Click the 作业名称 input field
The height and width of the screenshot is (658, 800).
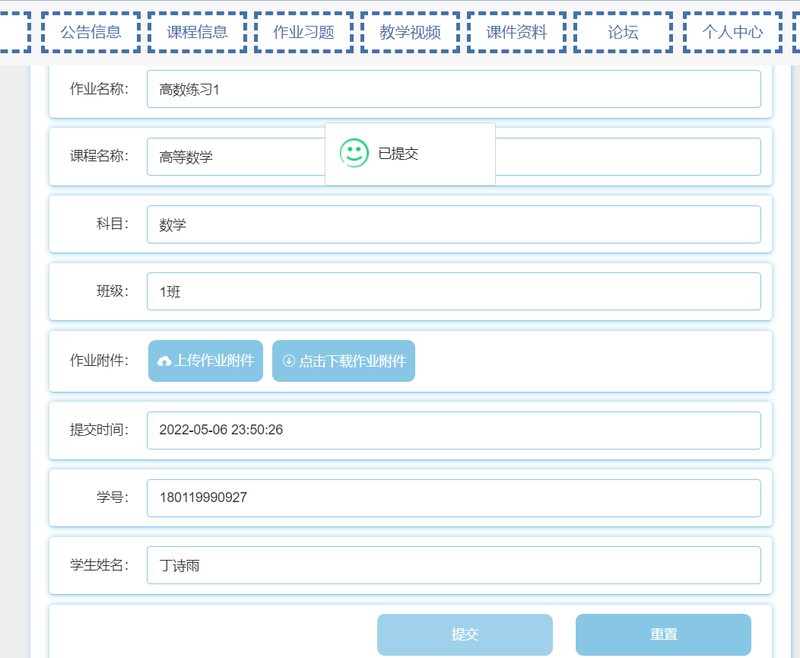[454, 89]
